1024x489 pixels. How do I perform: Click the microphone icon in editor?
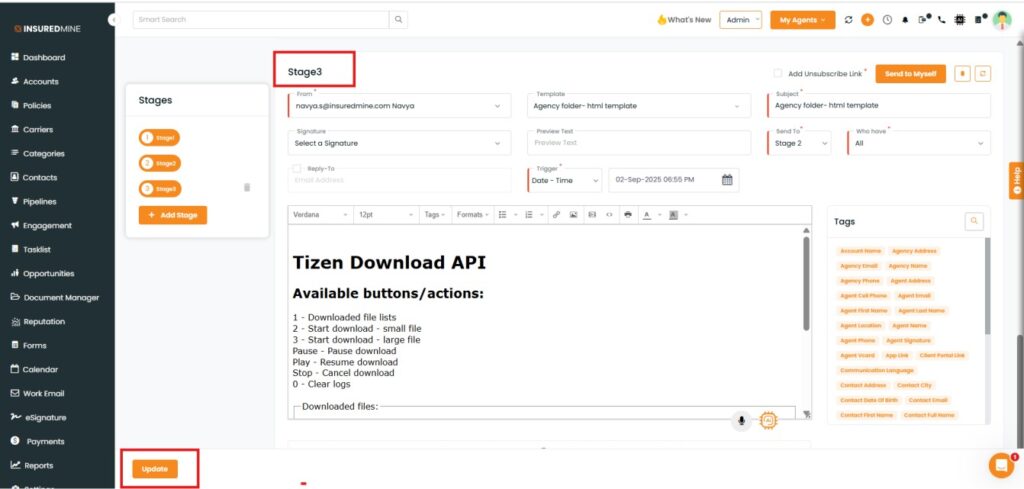(741, 420)
